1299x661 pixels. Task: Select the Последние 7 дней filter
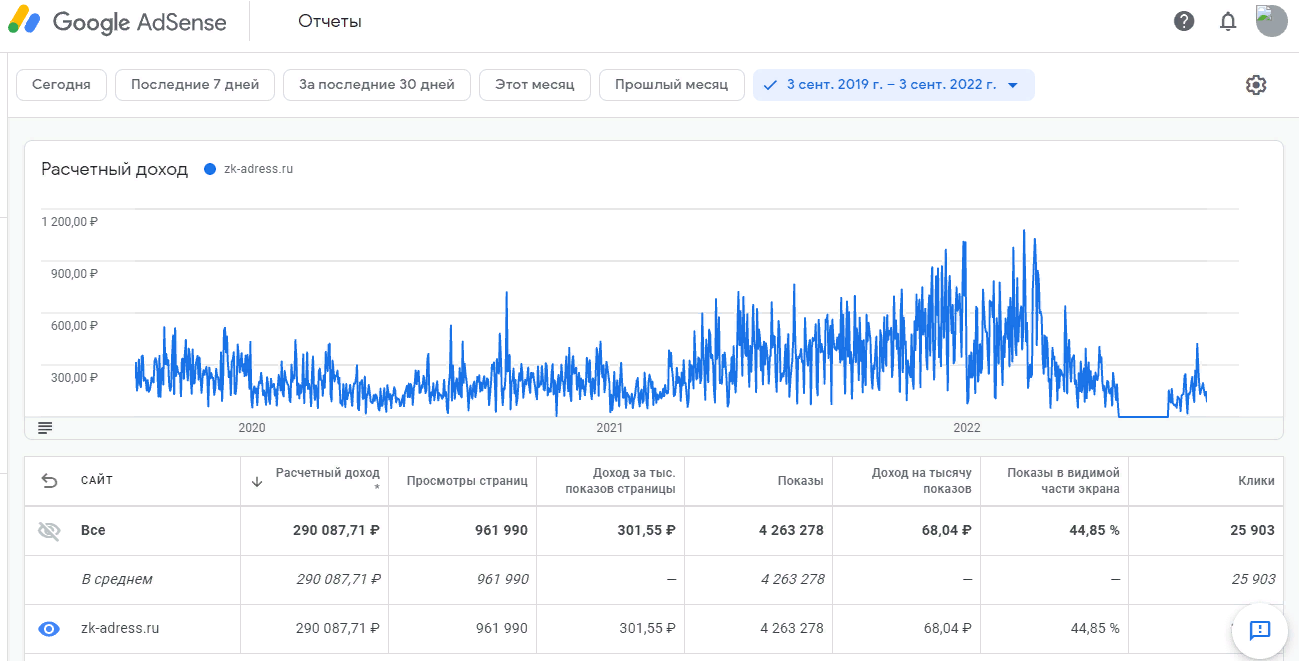coord(195,85)
